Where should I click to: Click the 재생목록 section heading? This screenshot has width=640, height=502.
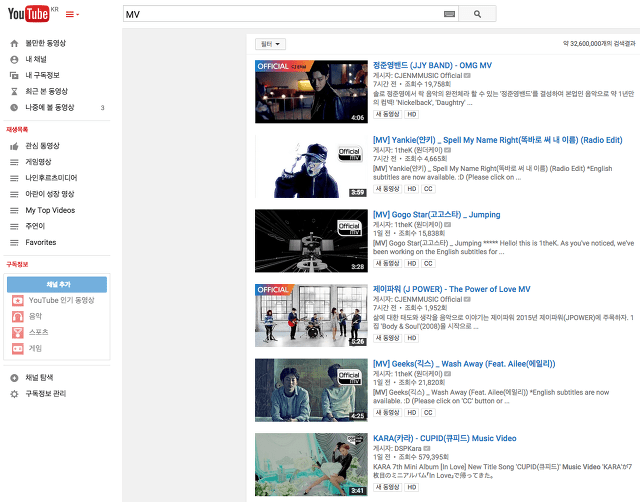coord(17,129)
